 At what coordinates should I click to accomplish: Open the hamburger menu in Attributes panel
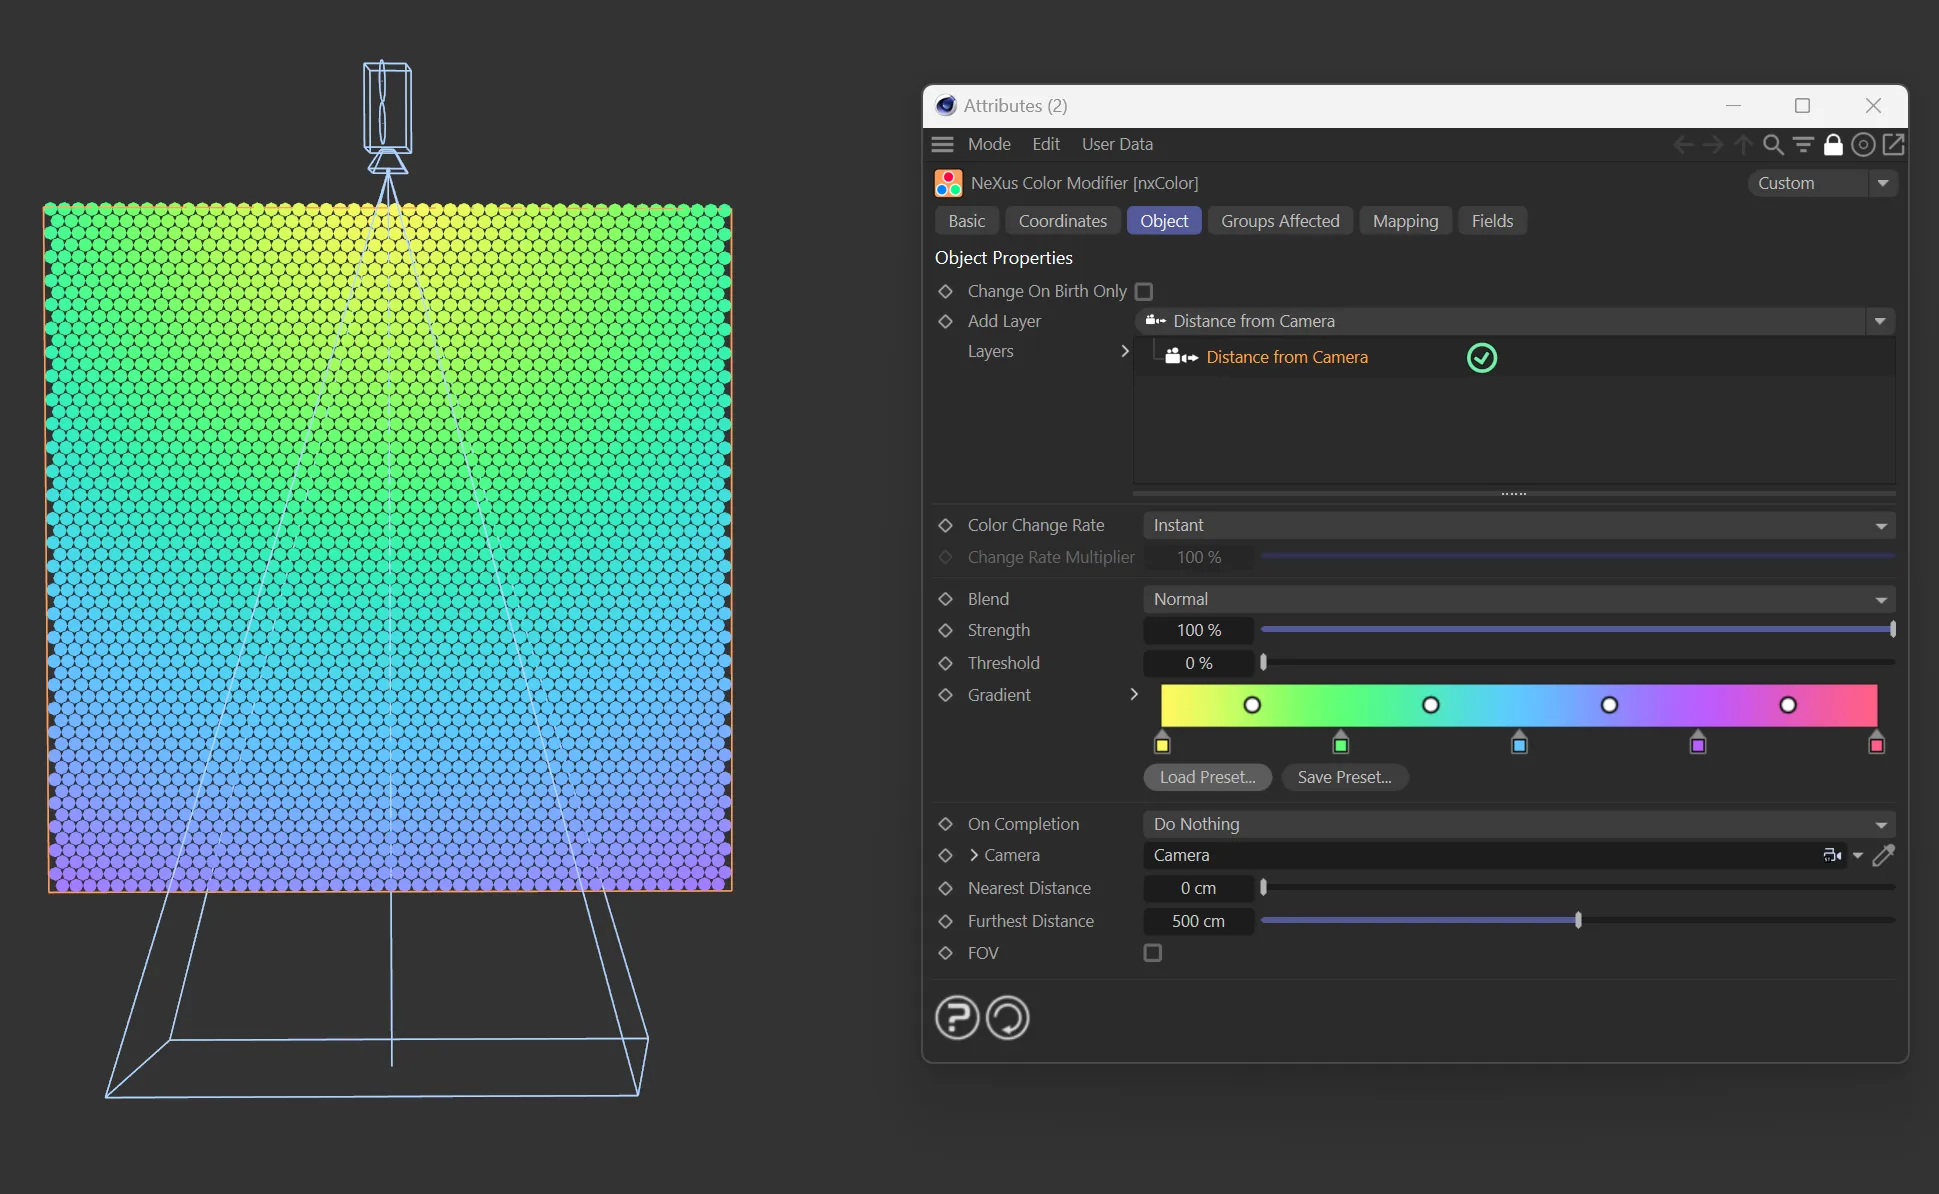pyautogui.click(x=942, y=144)
